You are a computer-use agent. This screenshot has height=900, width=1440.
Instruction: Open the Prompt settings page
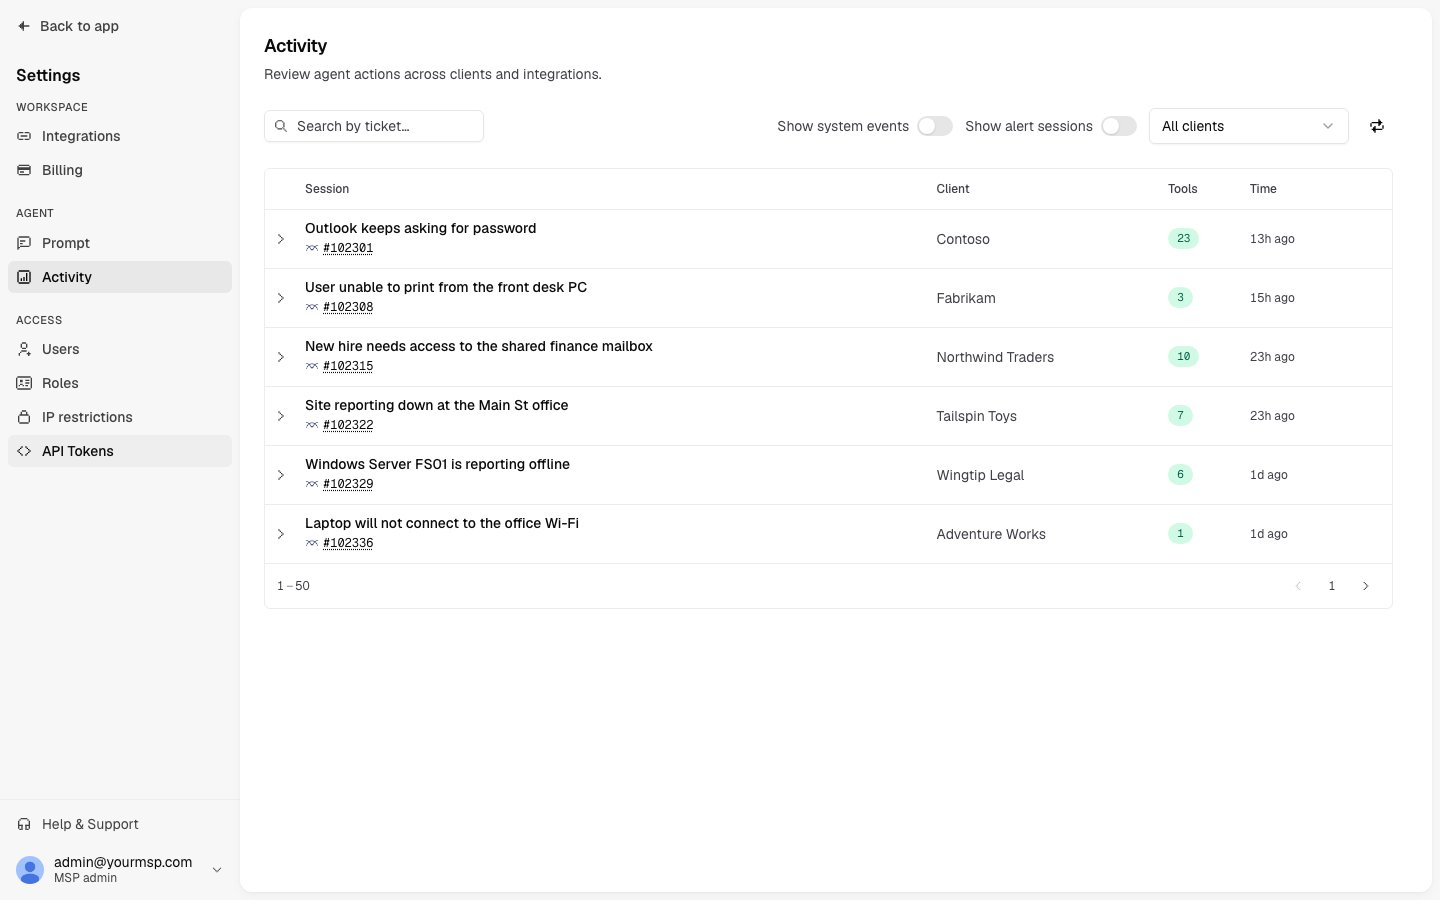point(120,243)
